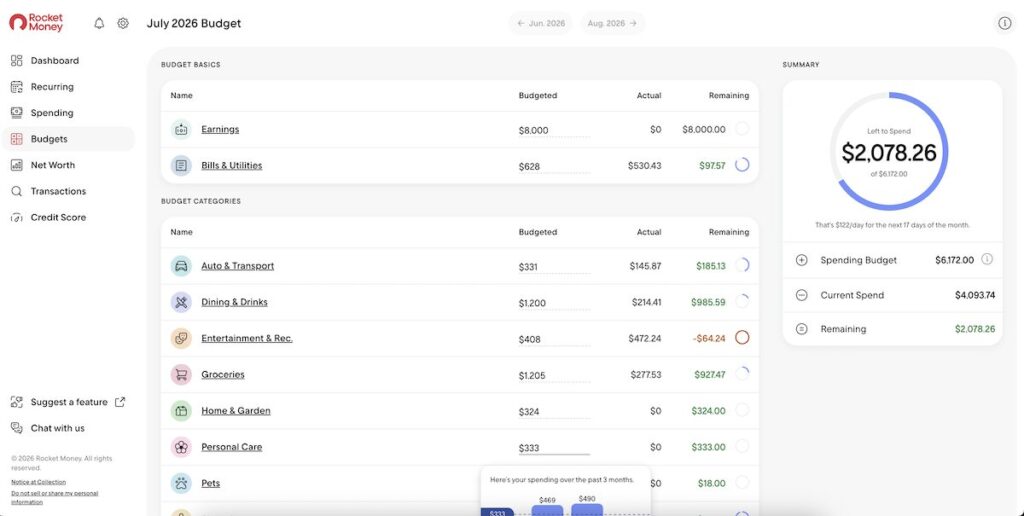Viewport: 1024px width, 516px height.
Task: Open Auto & Transport category
Action: pos(238,266)
